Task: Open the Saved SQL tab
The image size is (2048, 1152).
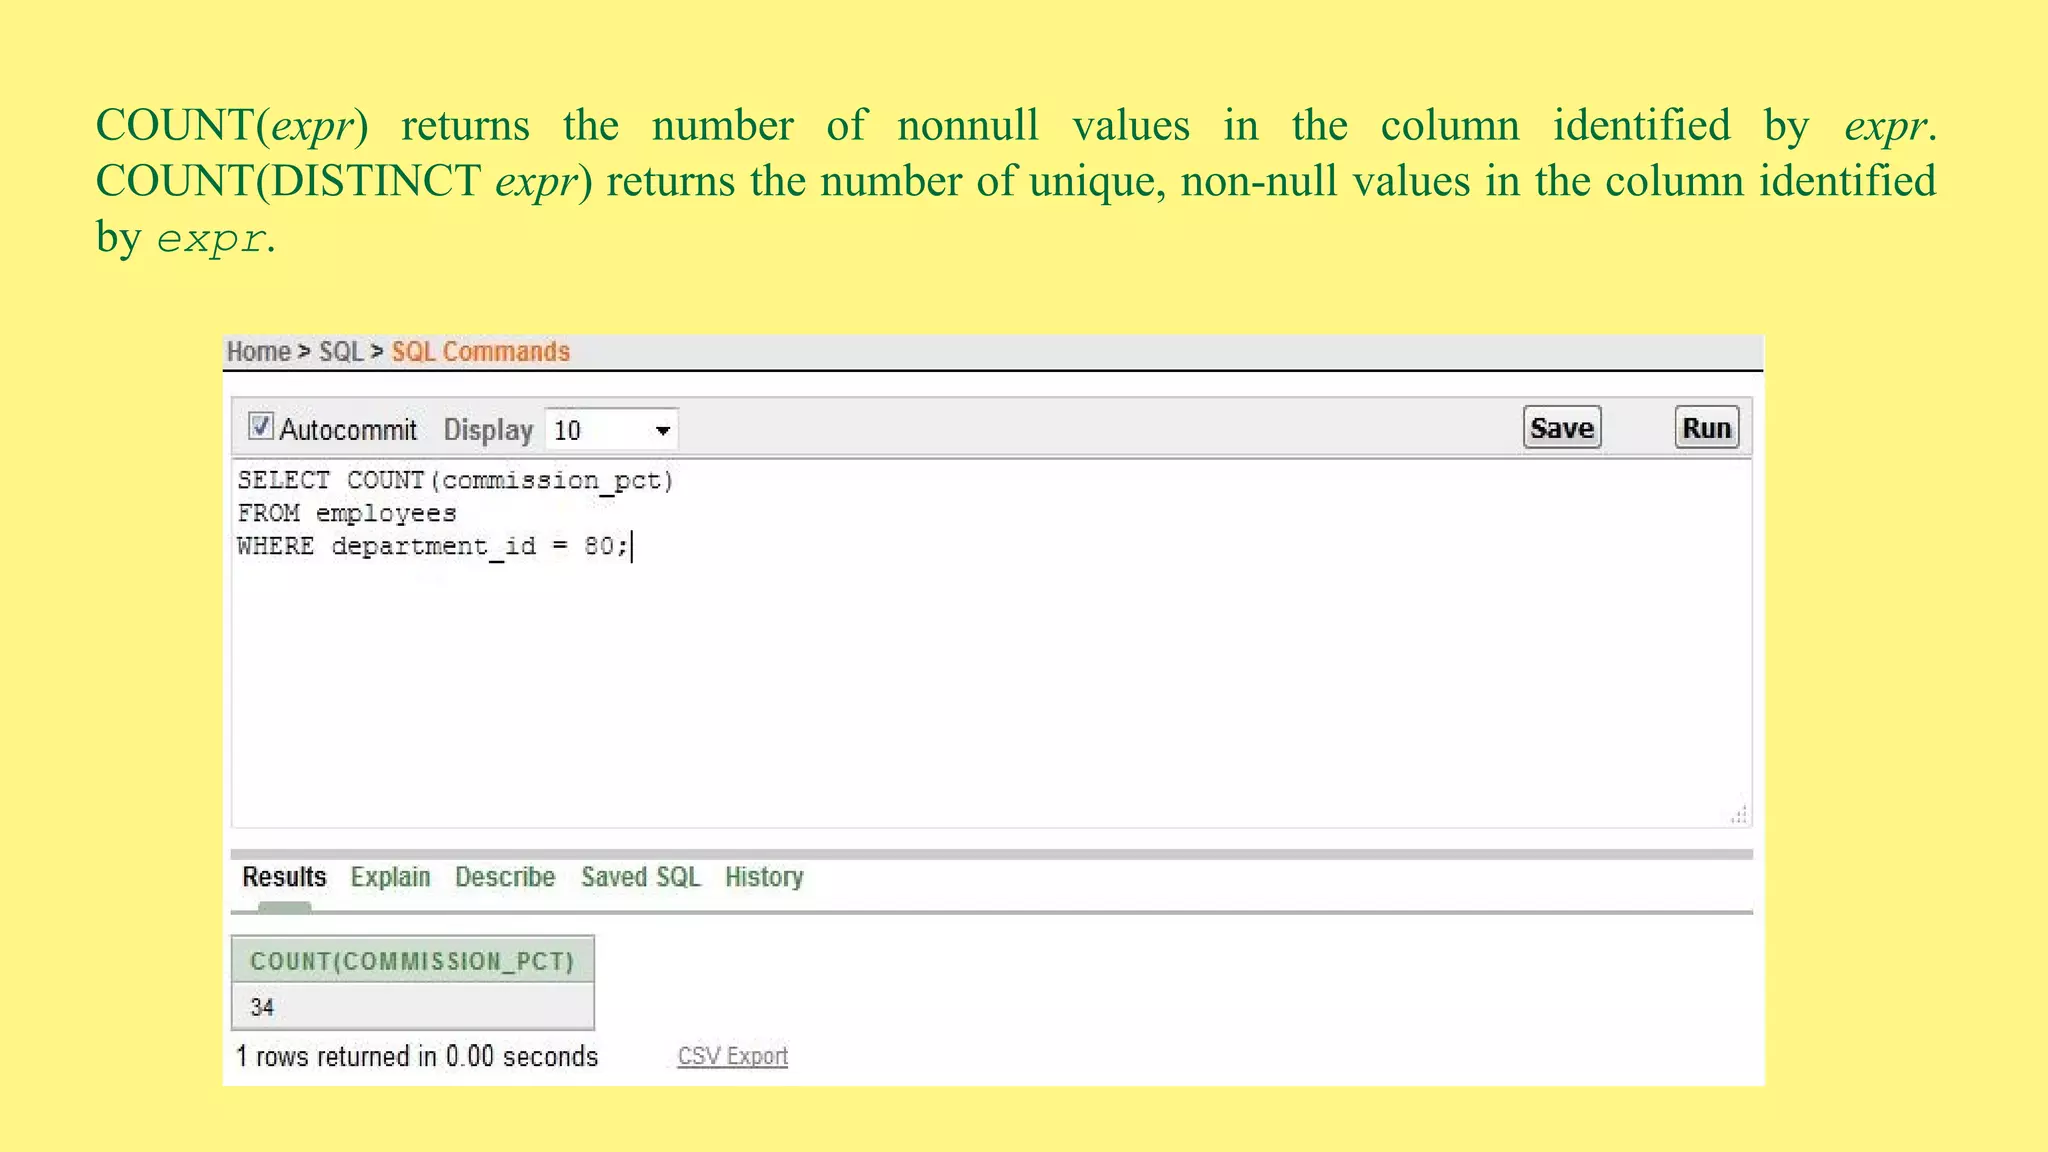Action: click(x=641, y=877)
